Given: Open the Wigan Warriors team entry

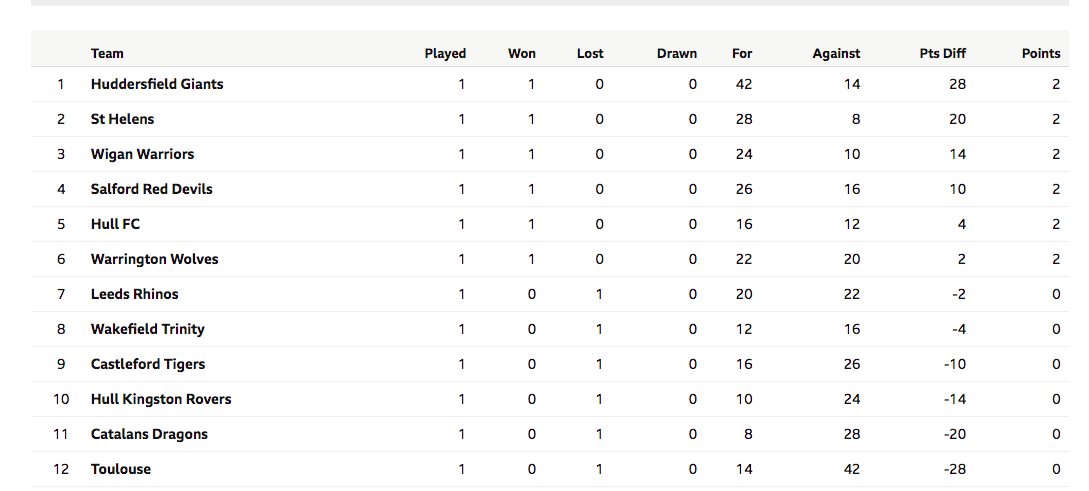Looking at the screenshot, I should [142, 154].
